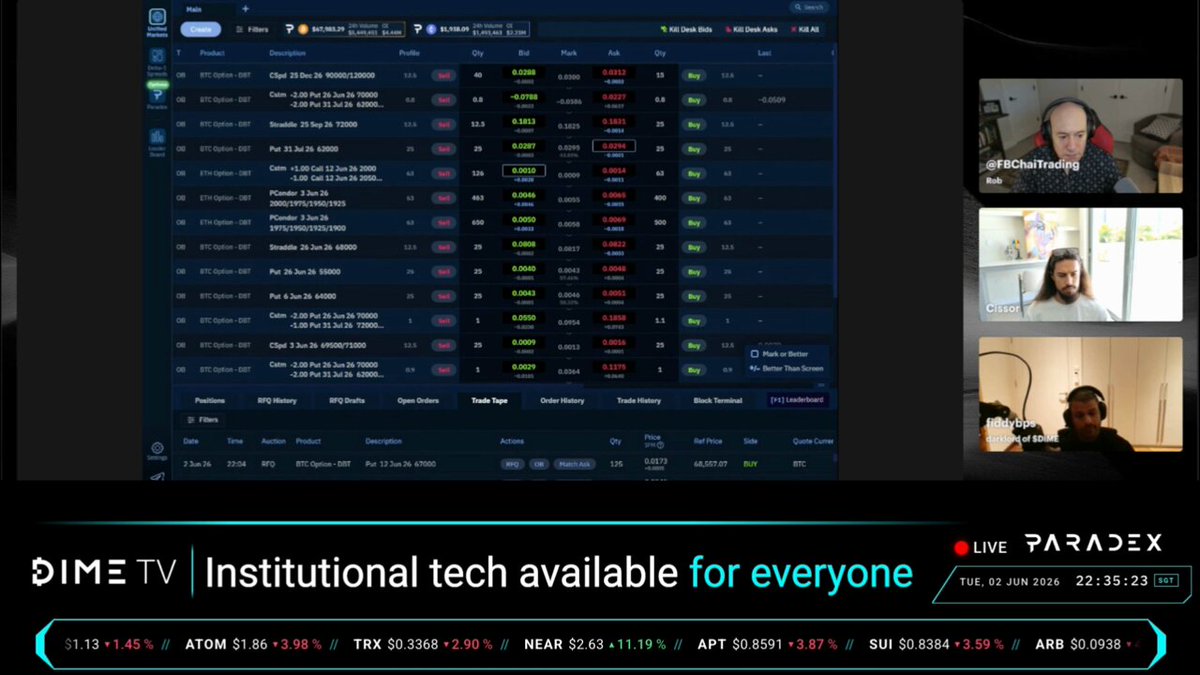Click the RFQ action pill in trade tape

pyautogui.click(x=512, y=464)
